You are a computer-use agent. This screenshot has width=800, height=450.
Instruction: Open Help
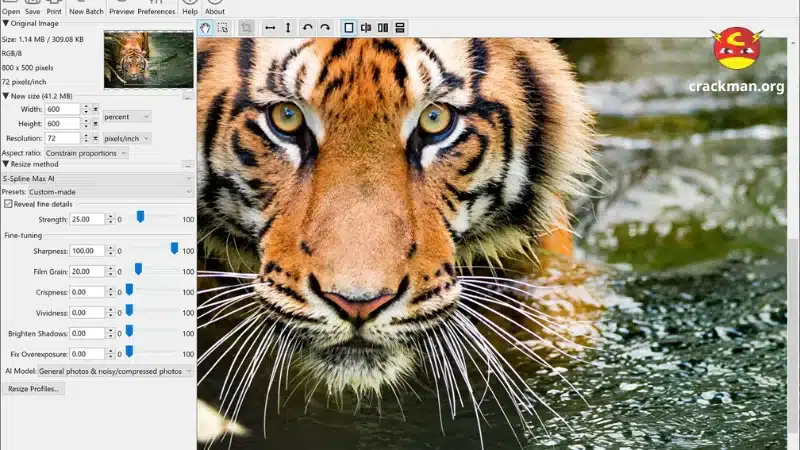190,8
